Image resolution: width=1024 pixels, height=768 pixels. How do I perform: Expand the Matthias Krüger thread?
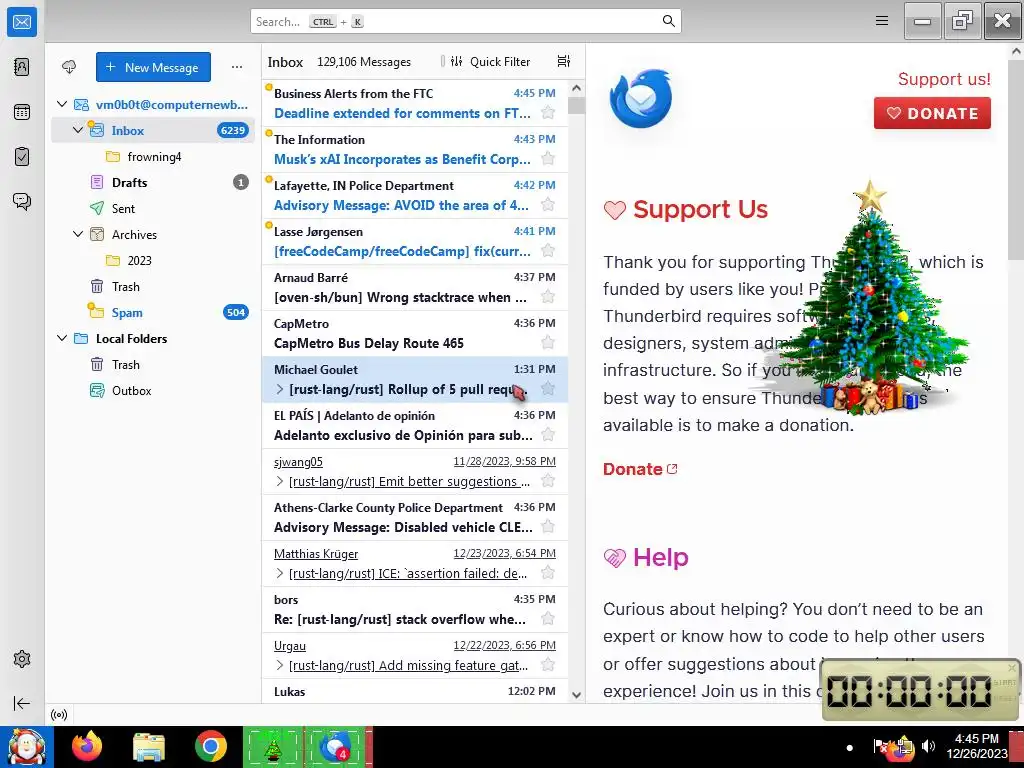[280, 573]
